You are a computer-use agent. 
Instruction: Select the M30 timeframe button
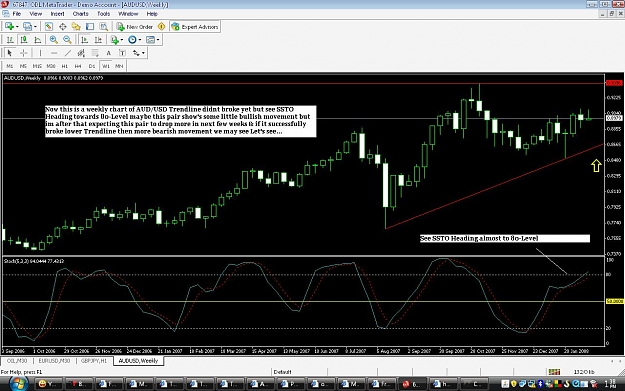tap(51, 66)
